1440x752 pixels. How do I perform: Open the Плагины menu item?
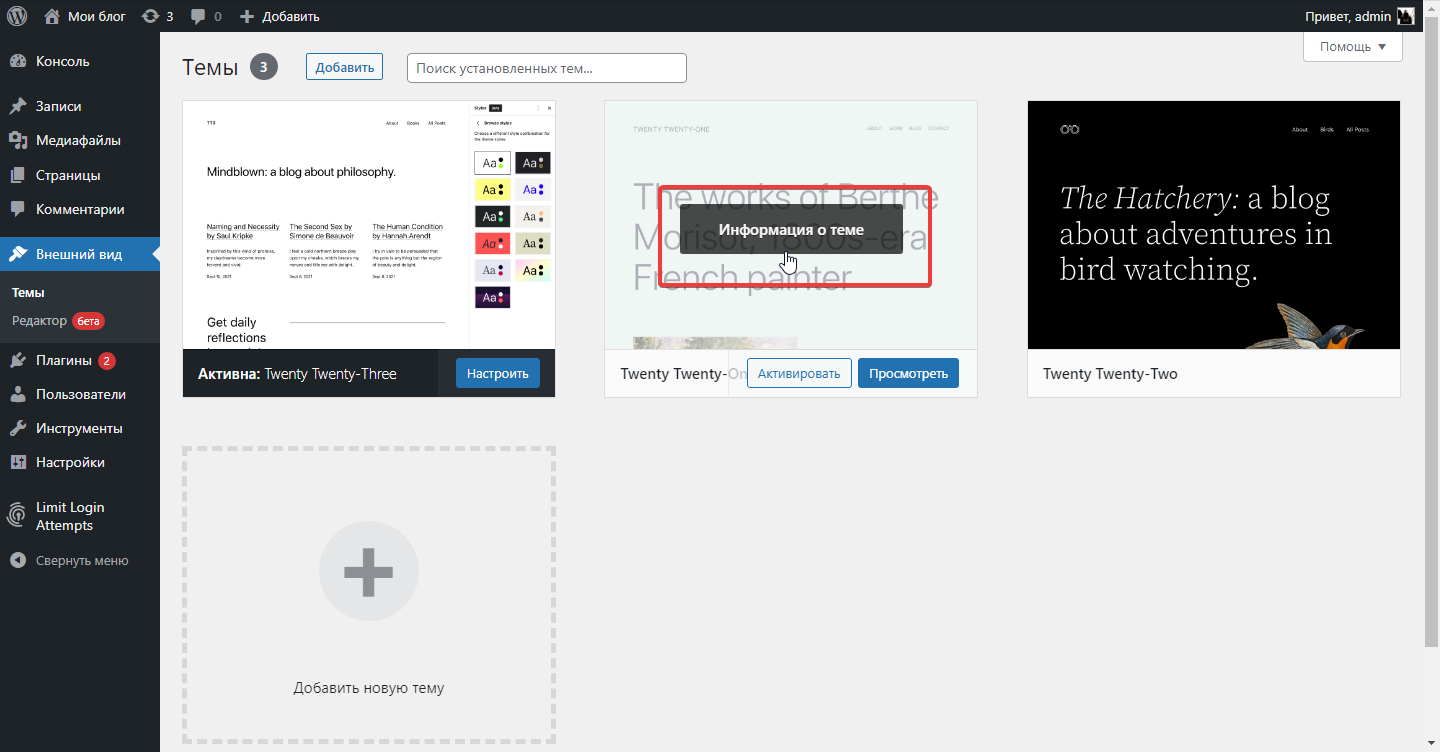(x=80, y=360)
